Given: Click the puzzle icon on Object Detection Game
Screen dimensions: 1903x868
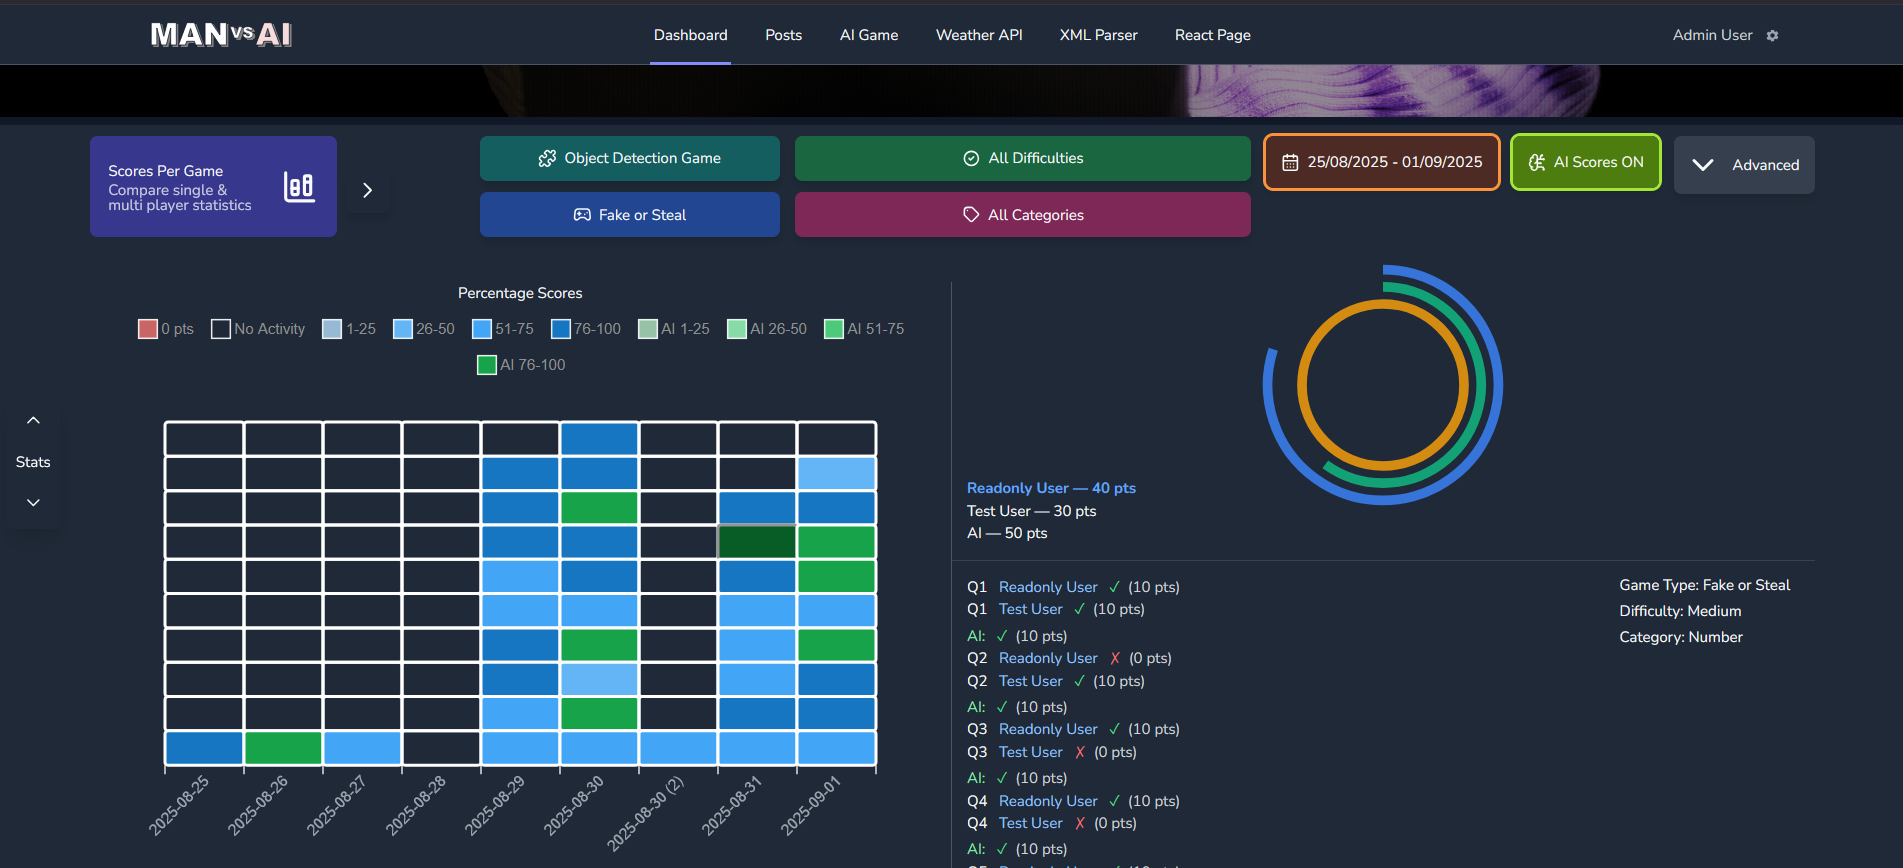Looking at the screenshot, I should (x=547, y=158).
